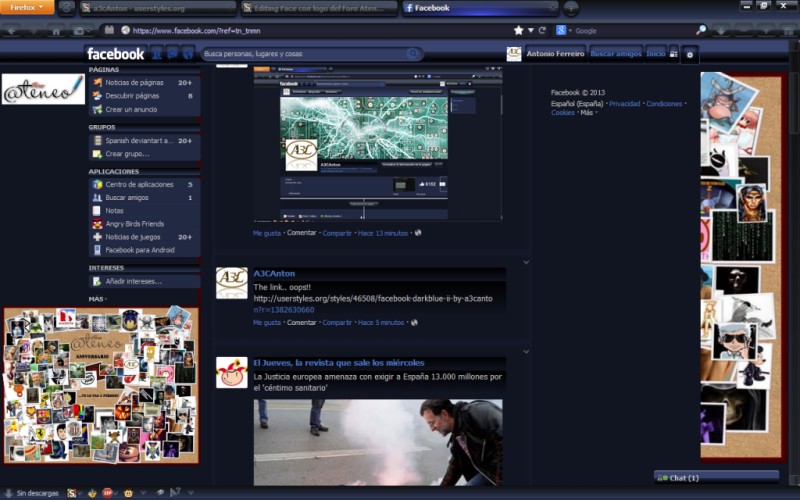The image size is (800, 500).
Task: Focus the Busca personas, lugares y cosas field
Action: pyautogui.click(x=304, y=54)
